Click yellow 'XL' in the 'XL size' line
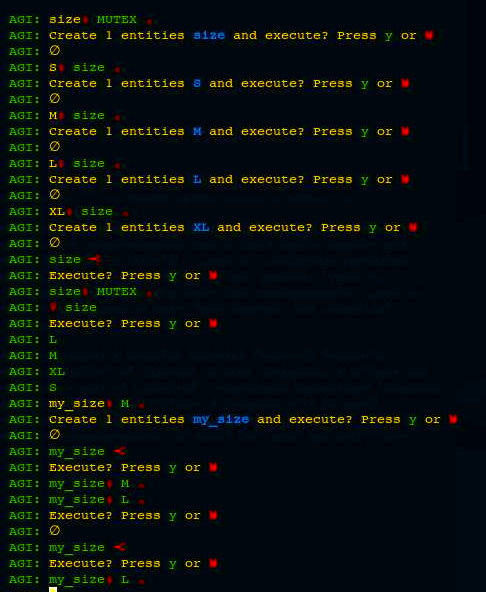The height and width of the screenshot is (592, 486). pyautogui.click(x=57, y=211)
